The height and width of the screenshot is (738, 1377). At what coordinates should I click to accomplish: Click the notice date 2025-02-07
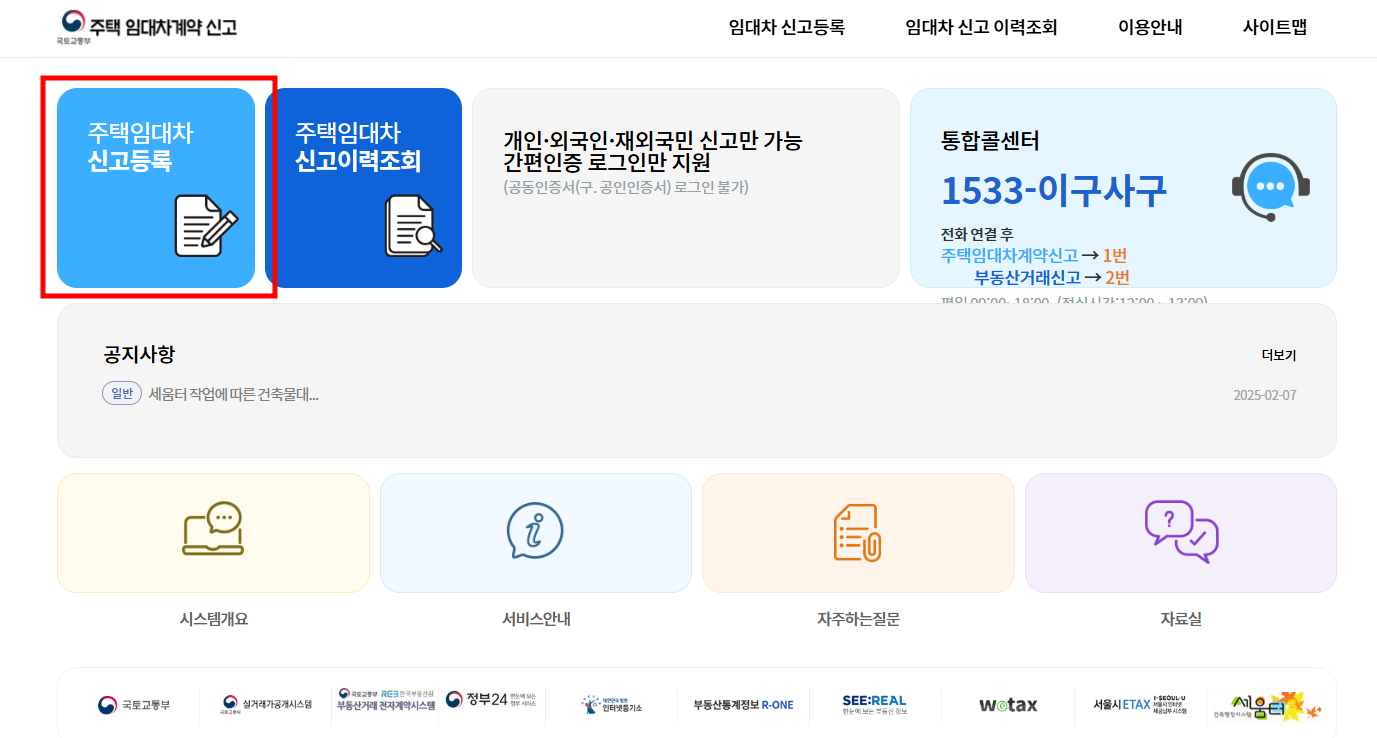click(x=1265, y=395)
